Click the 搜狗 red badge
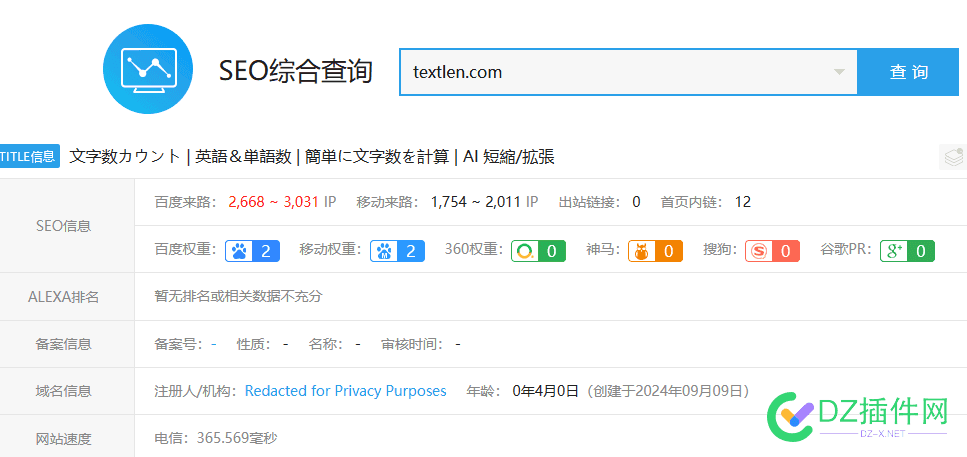The width and height of the screenshot is (967, 457). click(772, 251)
